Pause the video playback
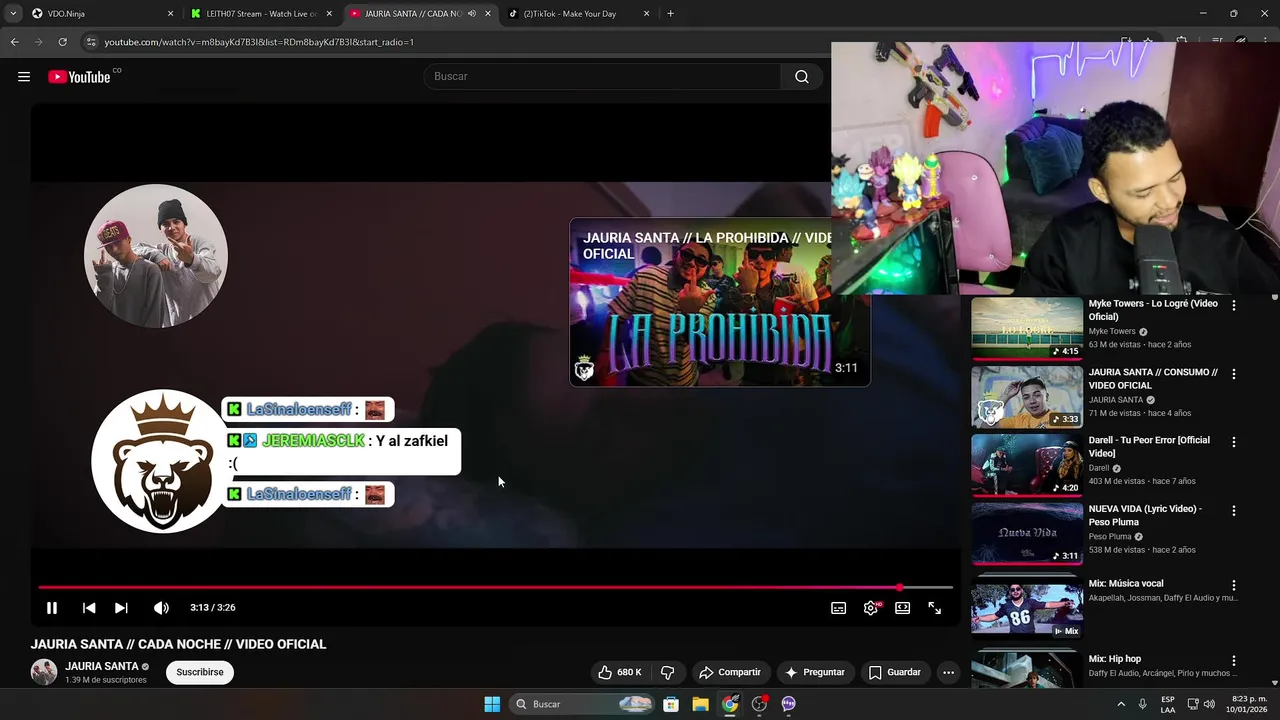Viewport: 1280px width, 720px height. click(x=52, y=608)
